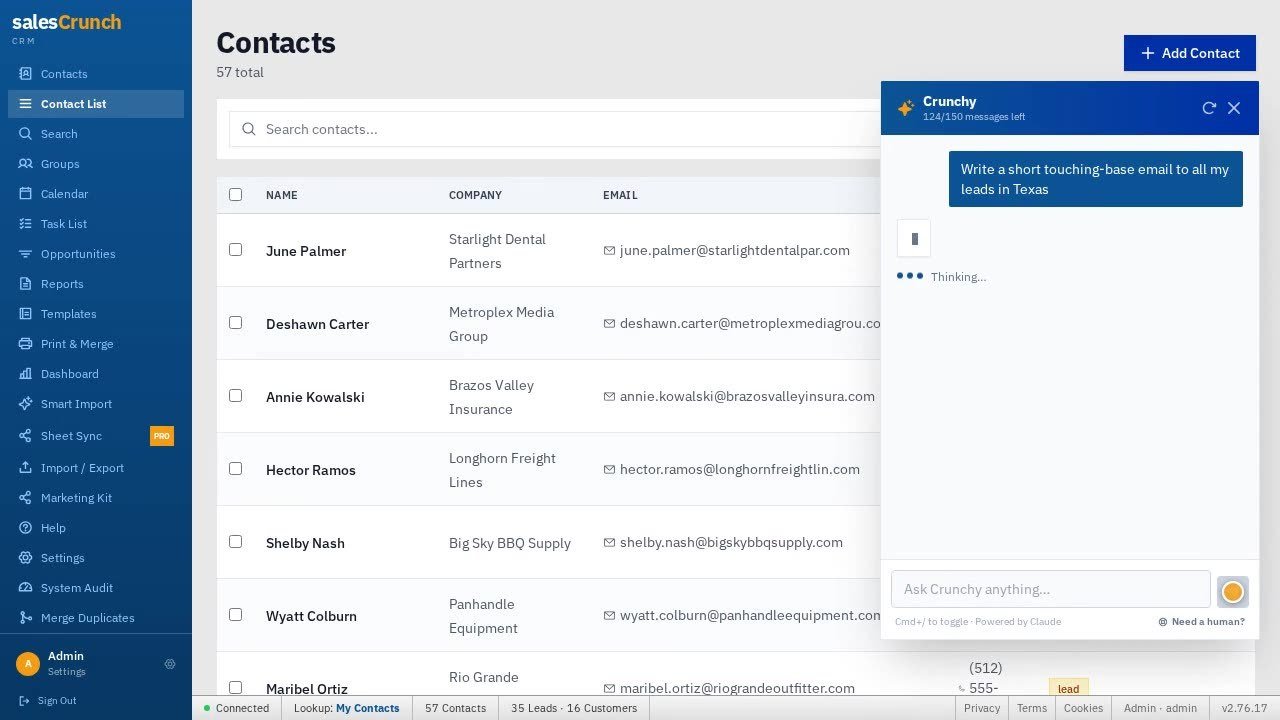The width and height of the screenshot is (1280, 720).
Task: Open Contacts in the sidebar
Action: tap(96, 74)
